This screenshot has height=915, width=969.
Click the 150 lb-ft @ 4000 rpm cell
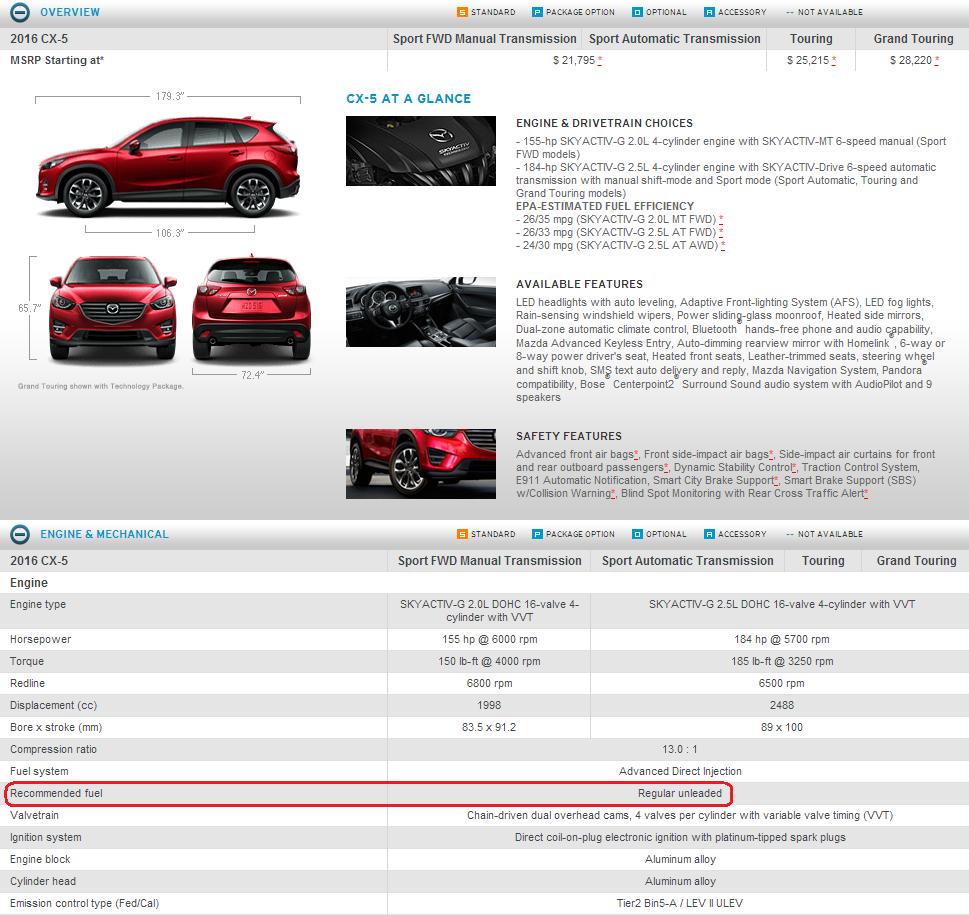[x=489, y=661]
